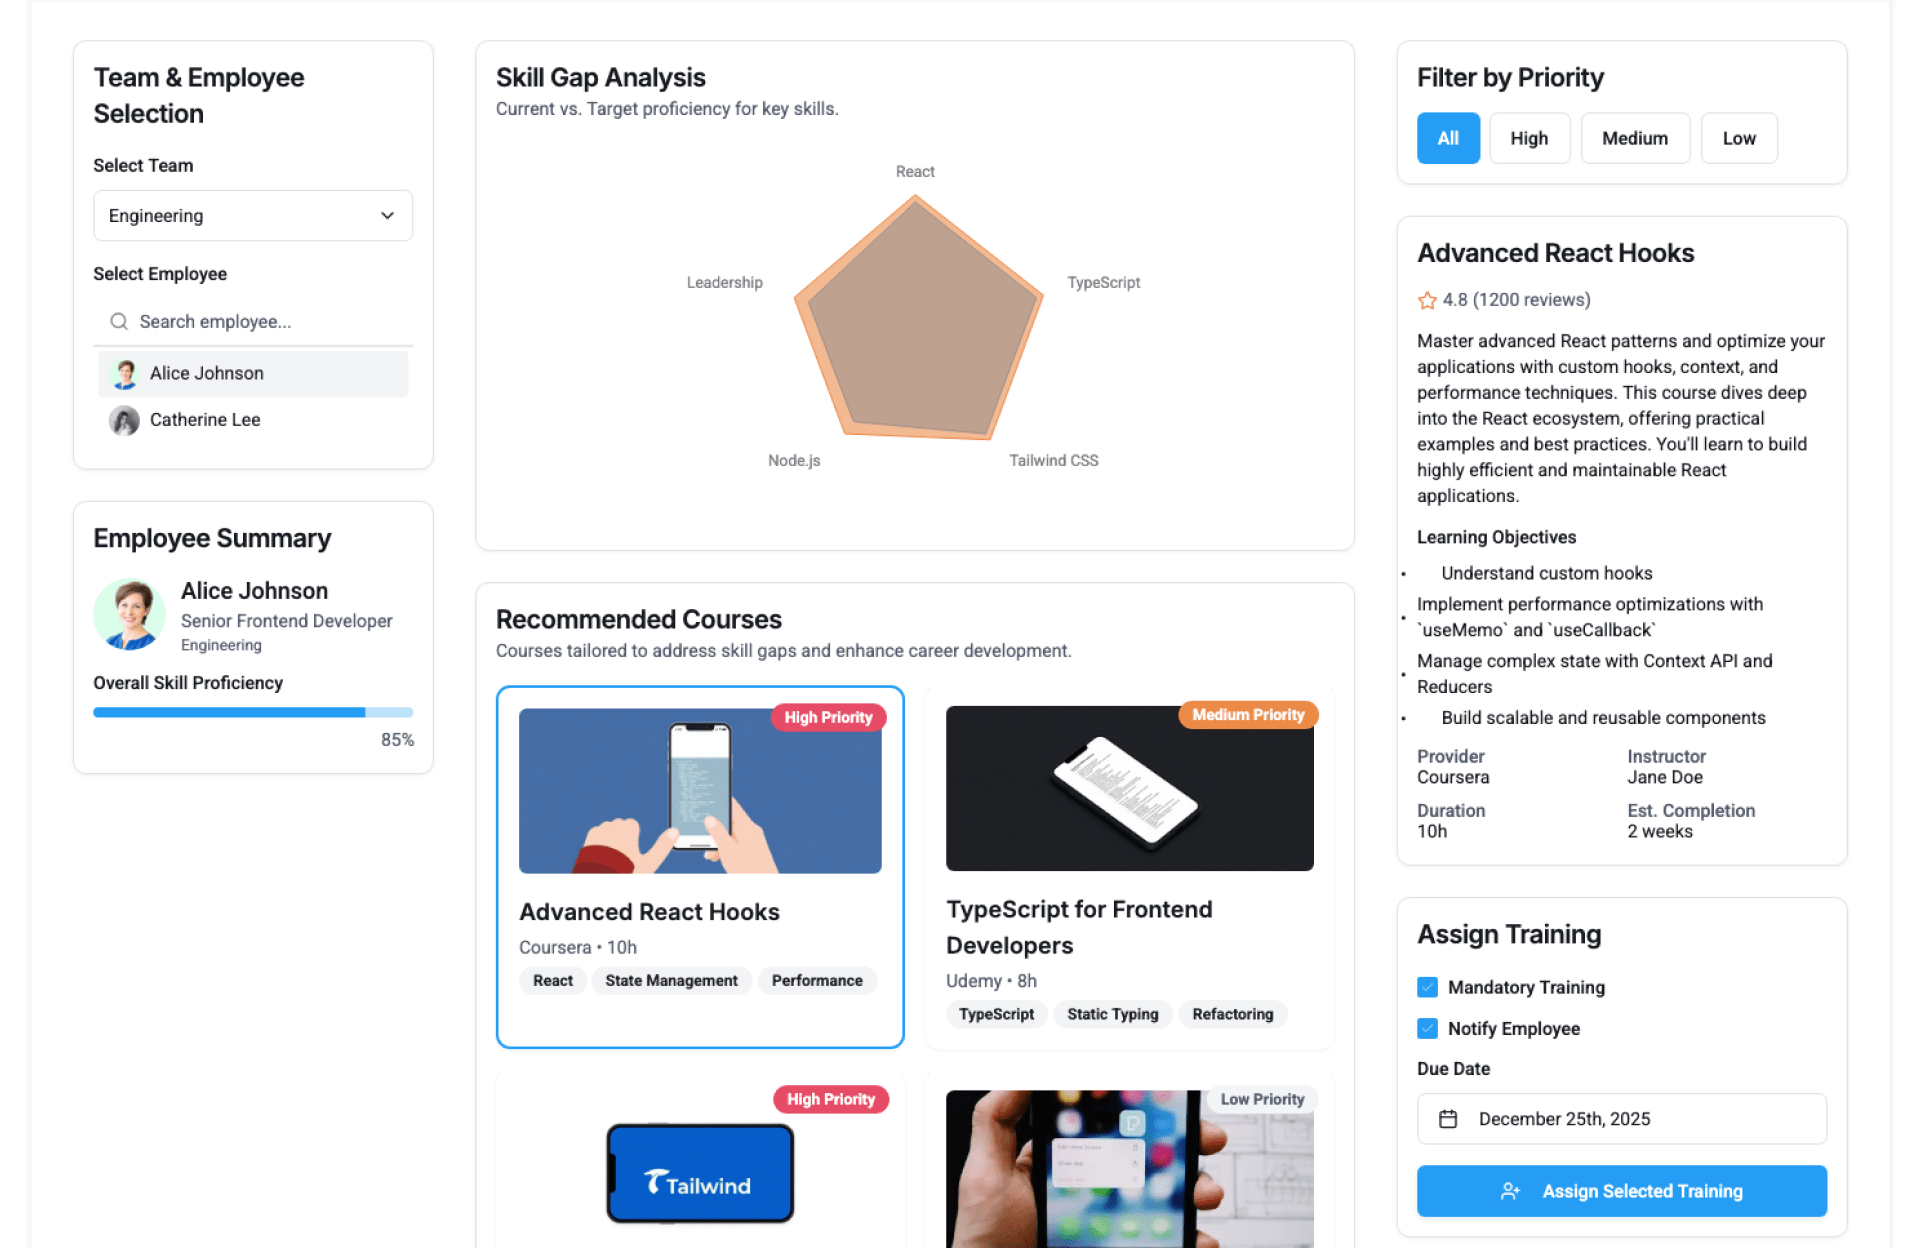Select the All priority filter button
Viewport: 1920px width, 1248px height.
click(1448, 138)
